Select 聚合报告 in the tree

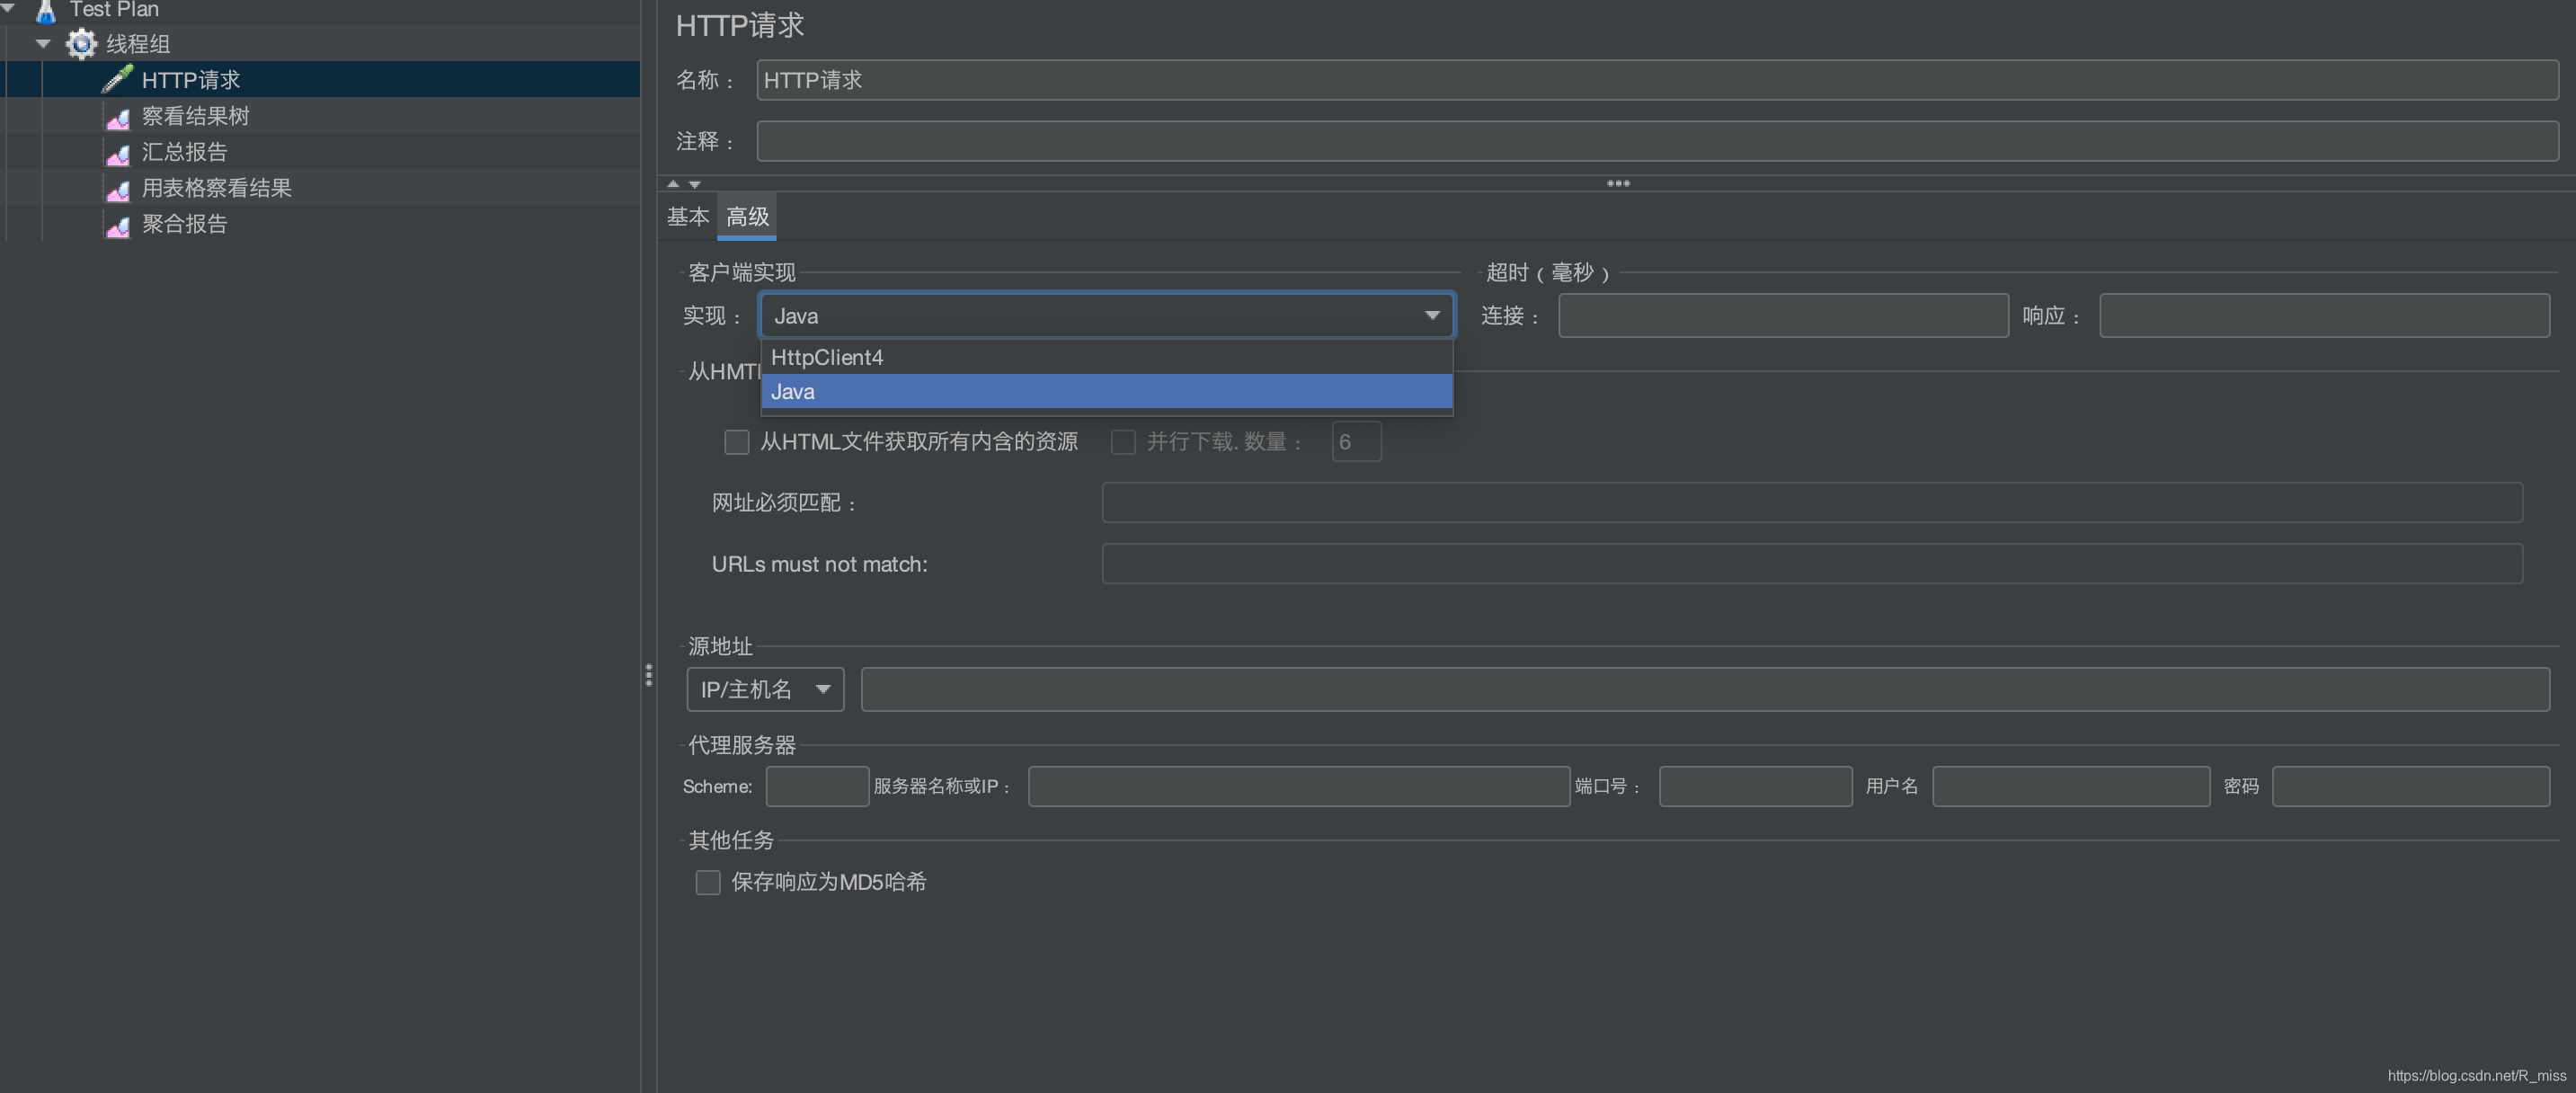tap(184, 224)
